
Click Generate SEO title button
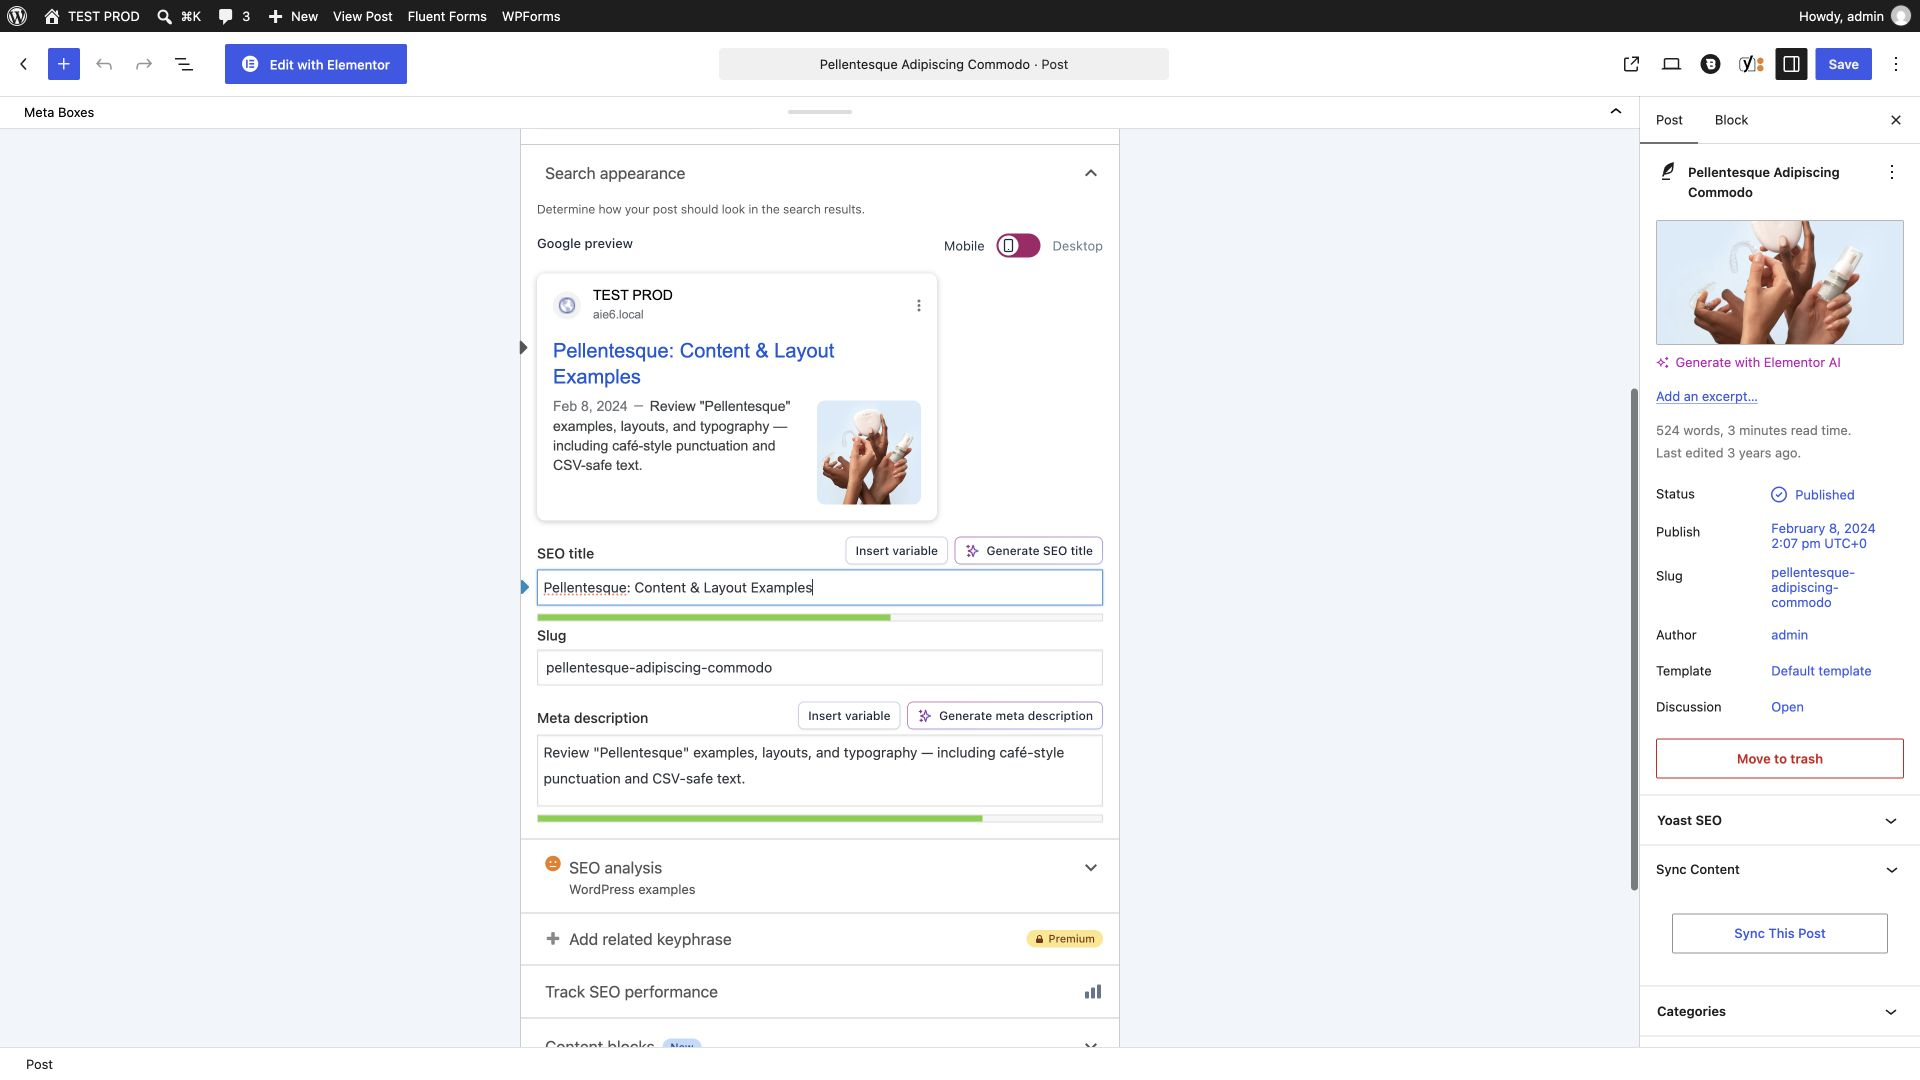point(1028,551)
